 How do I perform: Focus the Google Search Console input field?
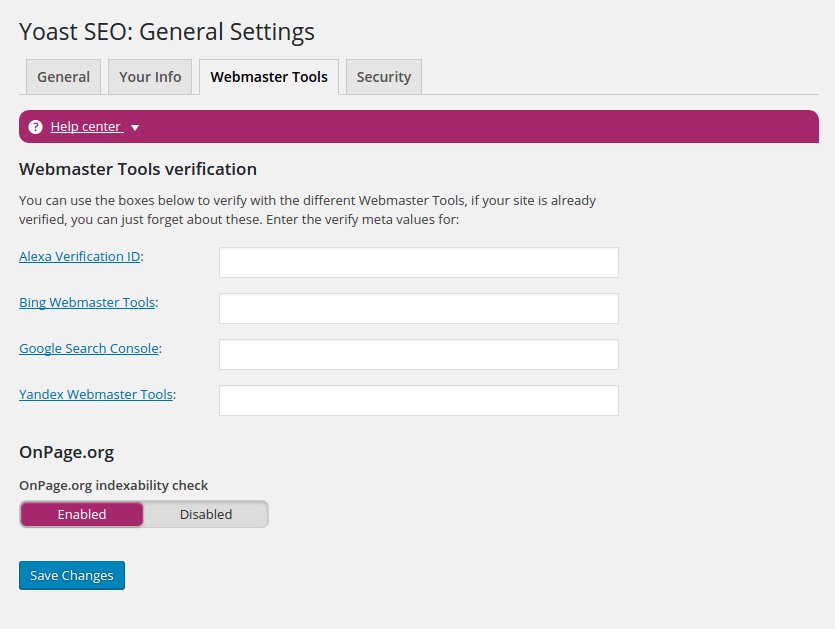tap(419, 354)
